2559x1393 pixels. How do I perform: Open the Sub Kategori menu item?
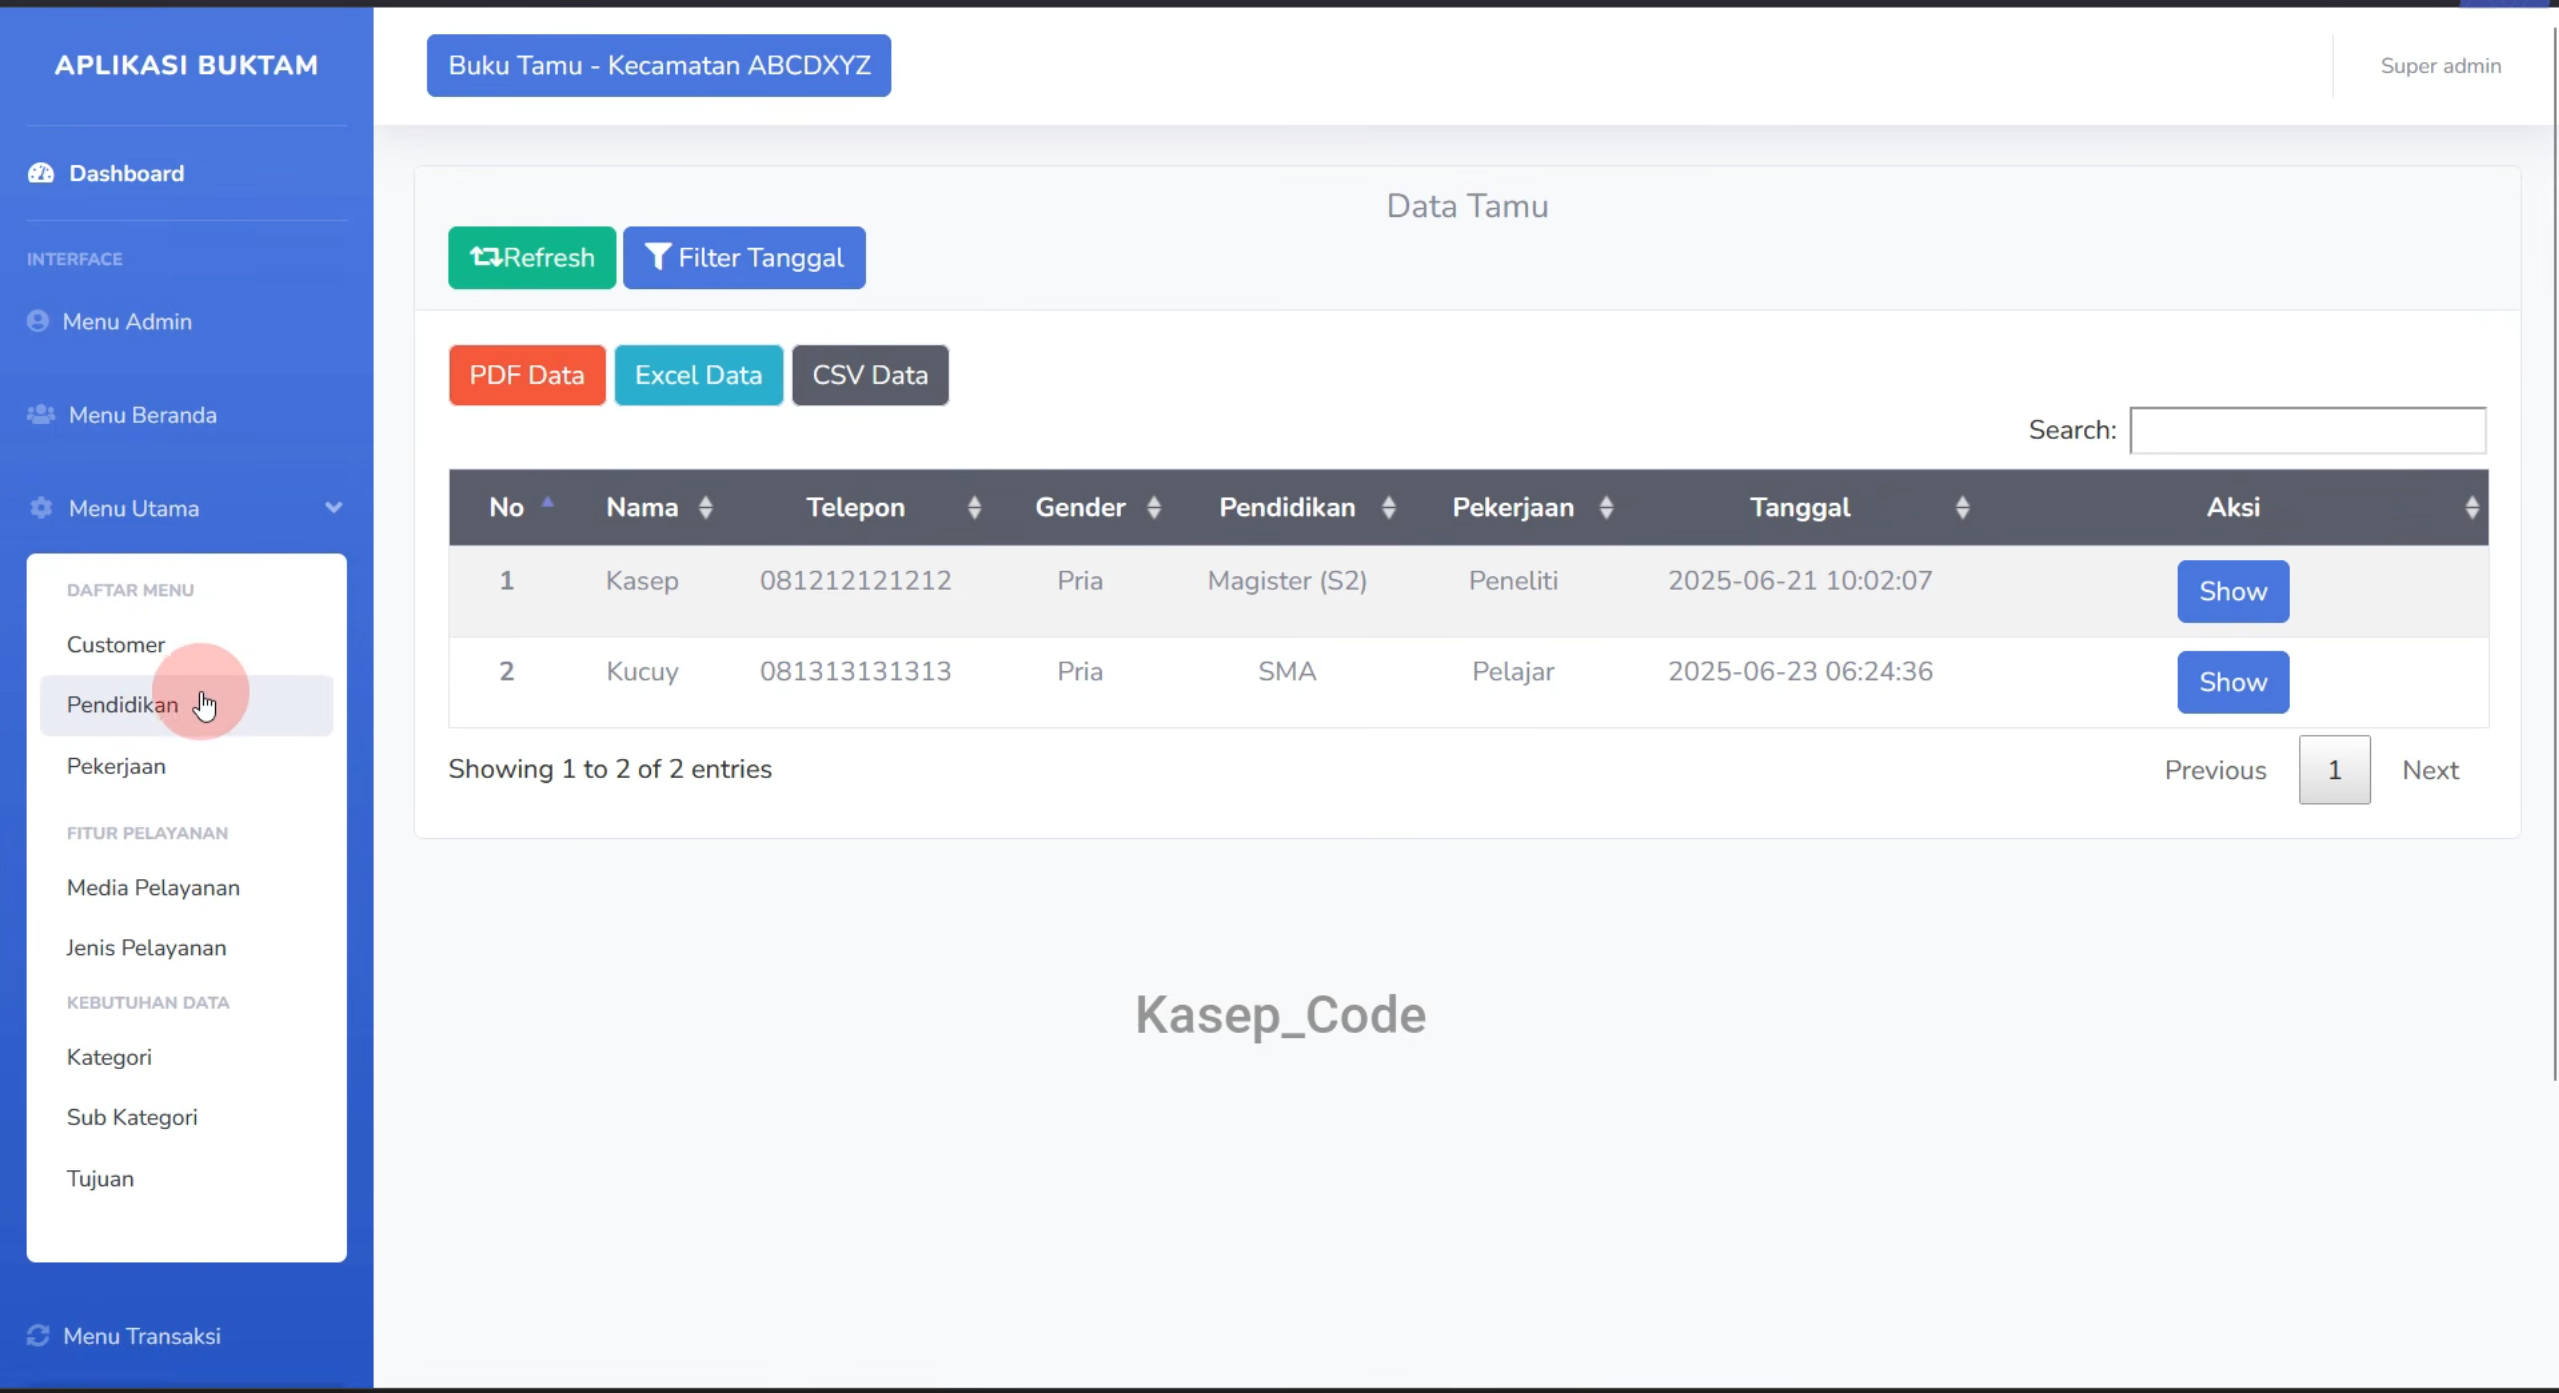pyautogui.click(x=186, y=1118)
